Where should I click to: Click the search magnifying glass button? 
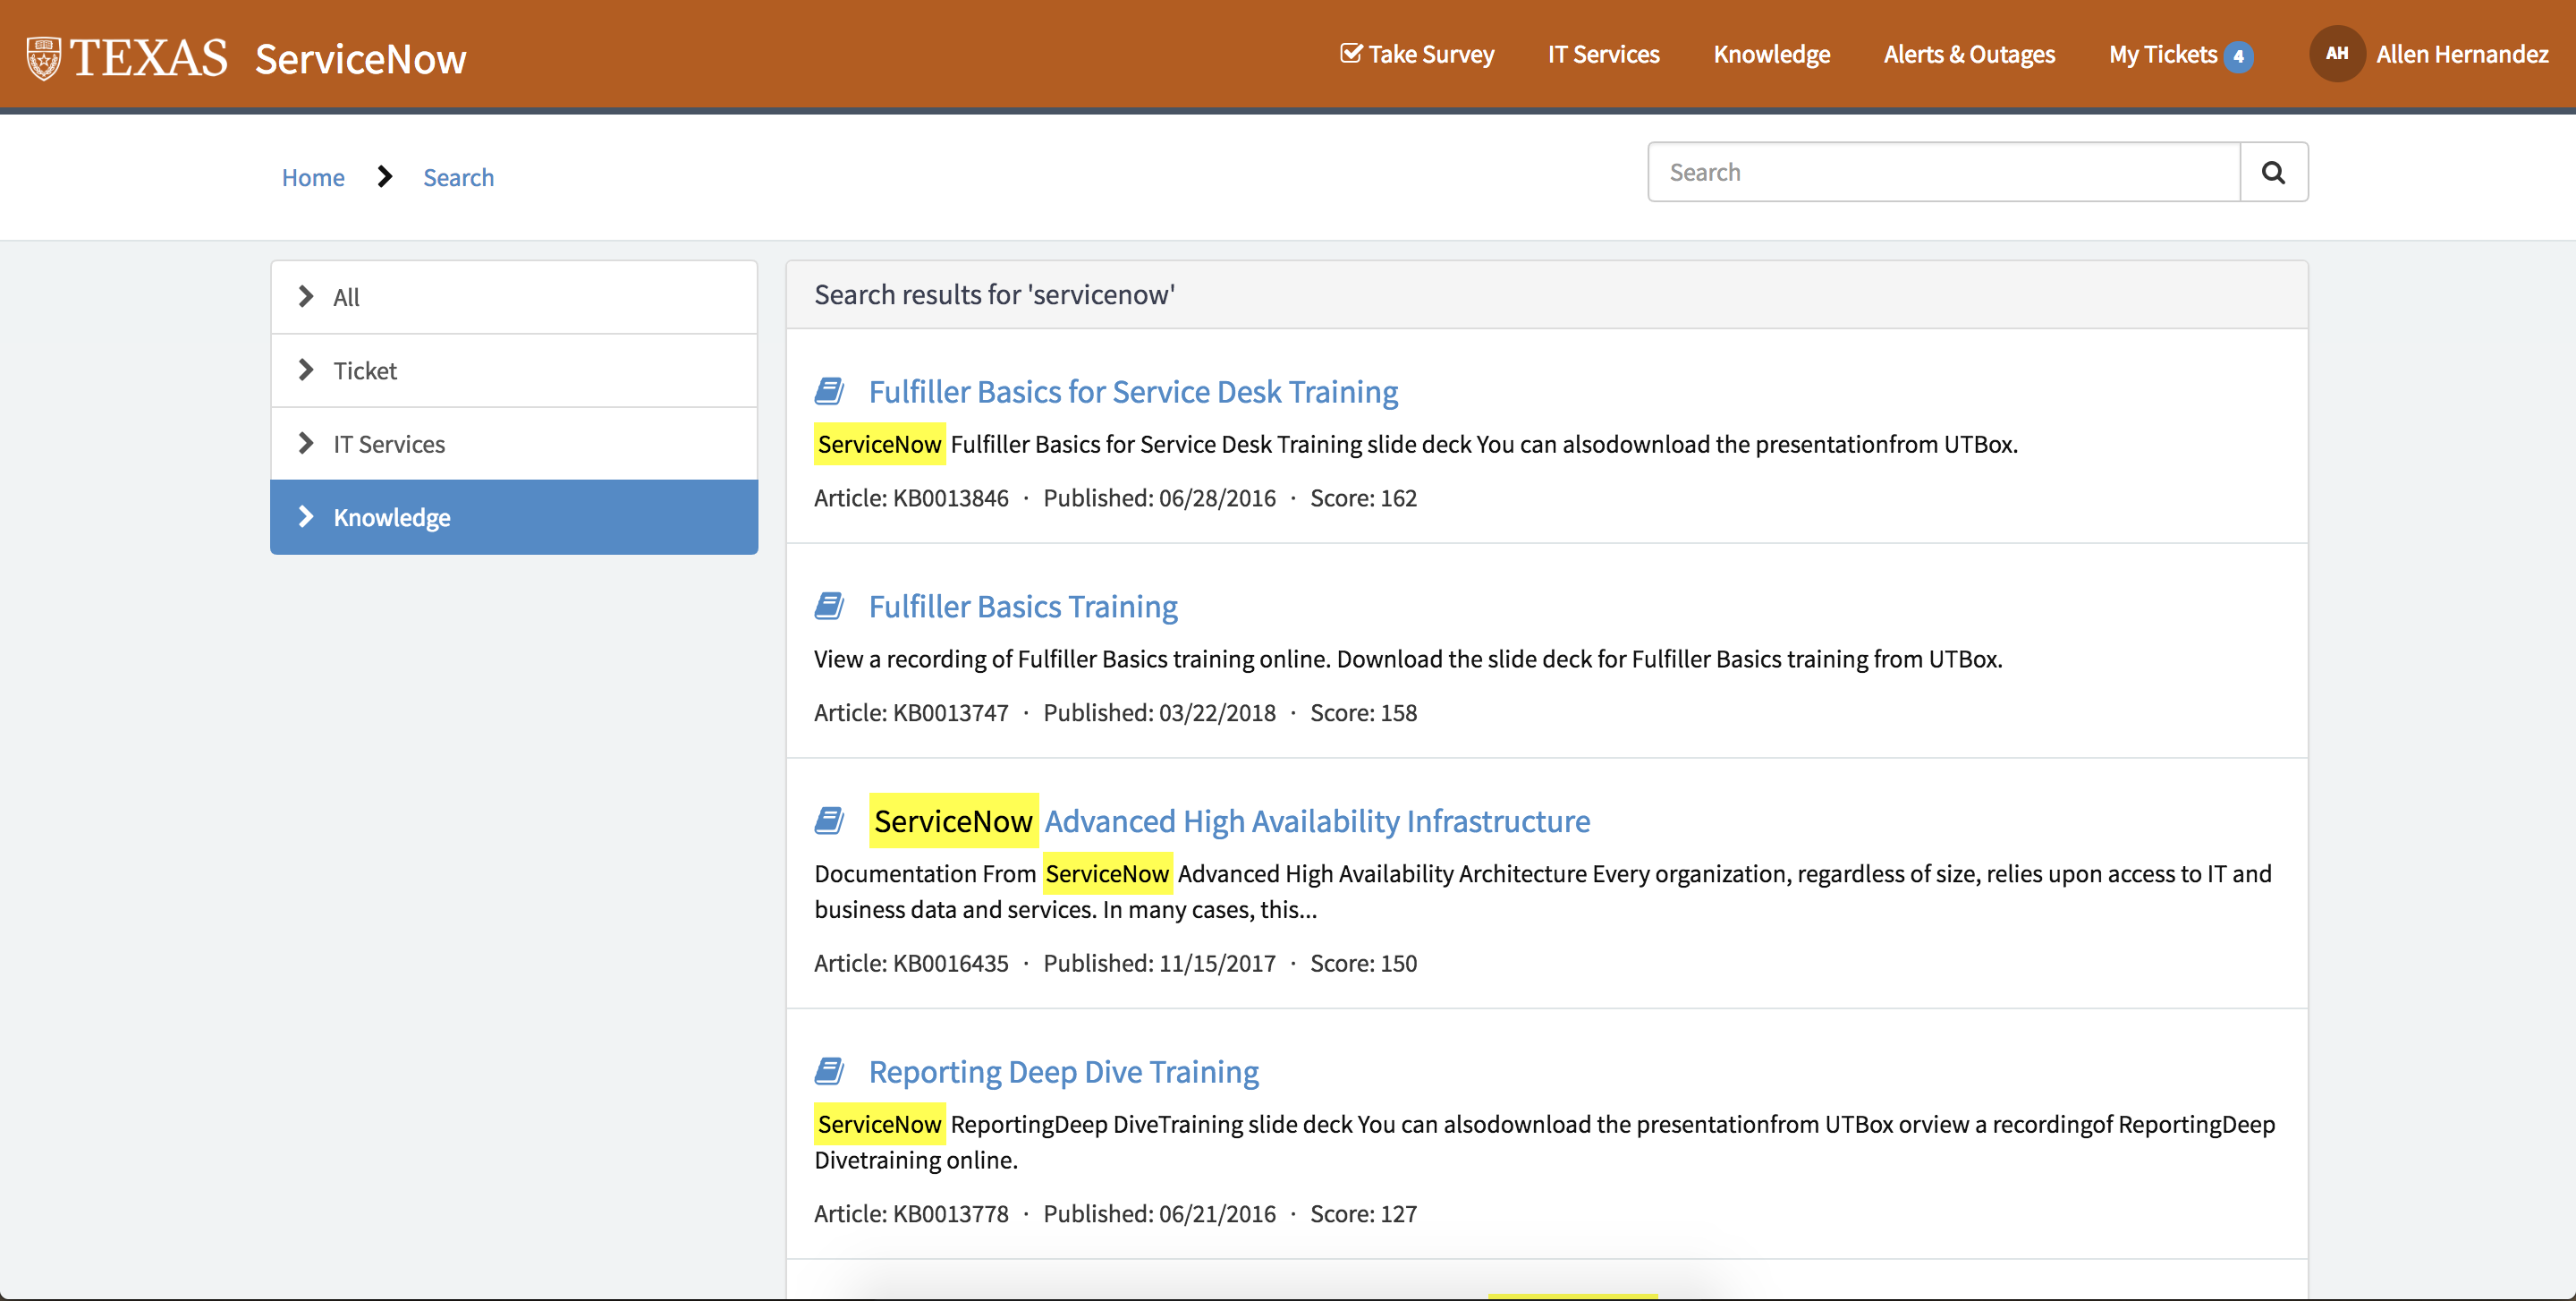pos(2272,172)
